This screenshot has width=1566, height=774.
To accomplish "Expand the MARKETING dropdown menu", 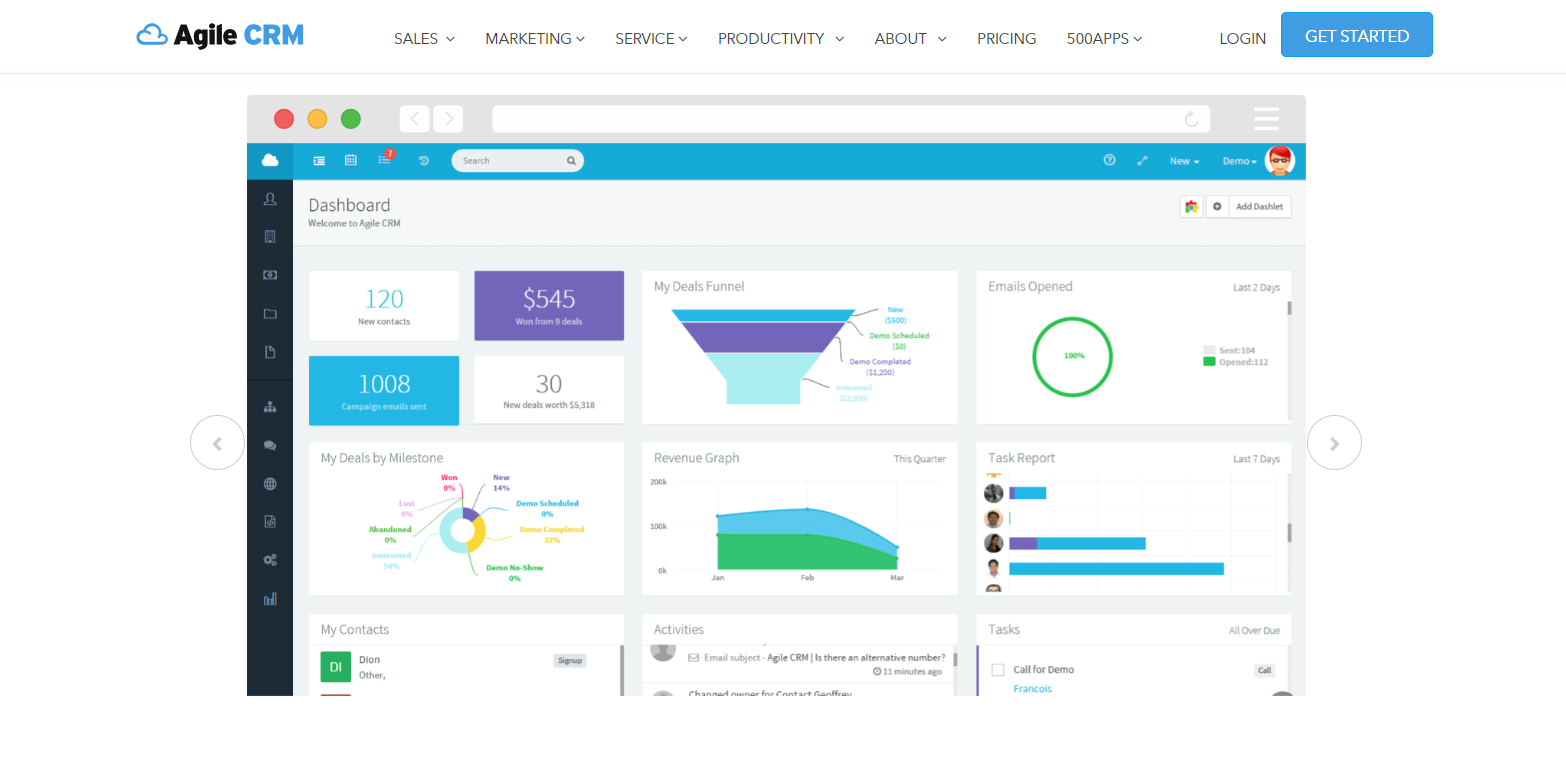I will pyautogui.click(x=535, y=38).
